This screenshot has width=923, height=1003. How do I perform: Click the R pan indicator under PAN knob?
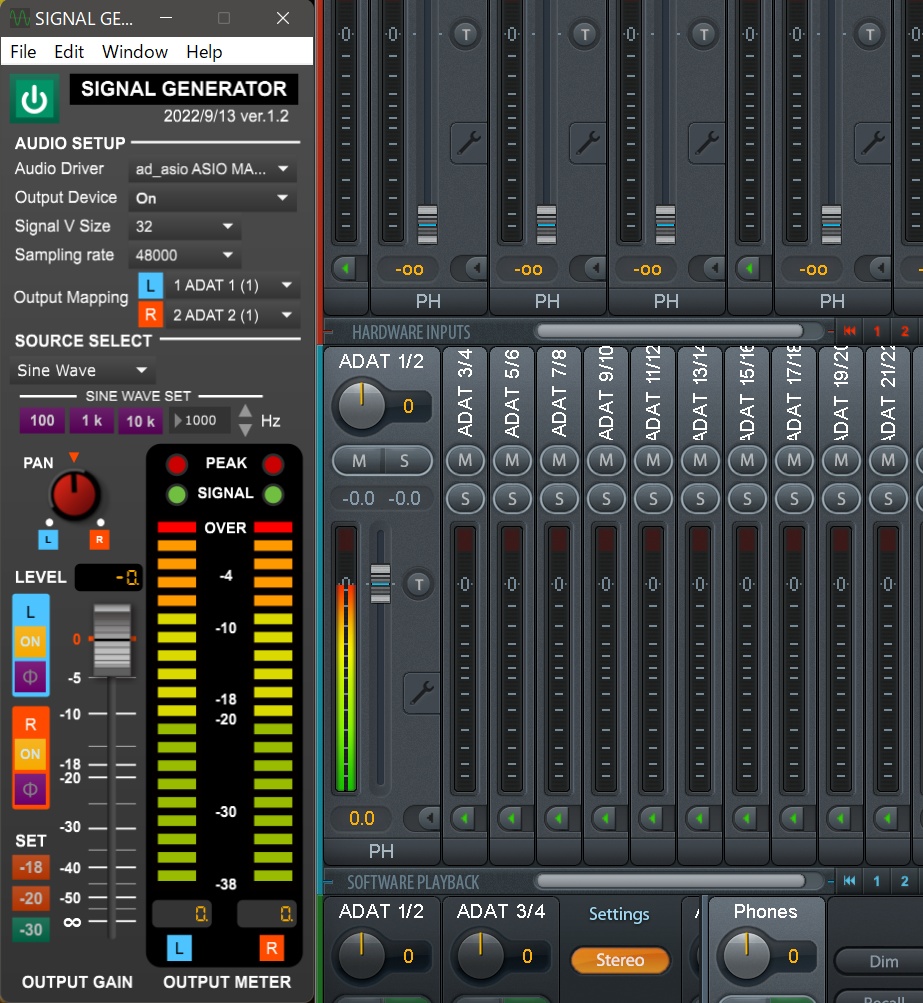(99, 540)
